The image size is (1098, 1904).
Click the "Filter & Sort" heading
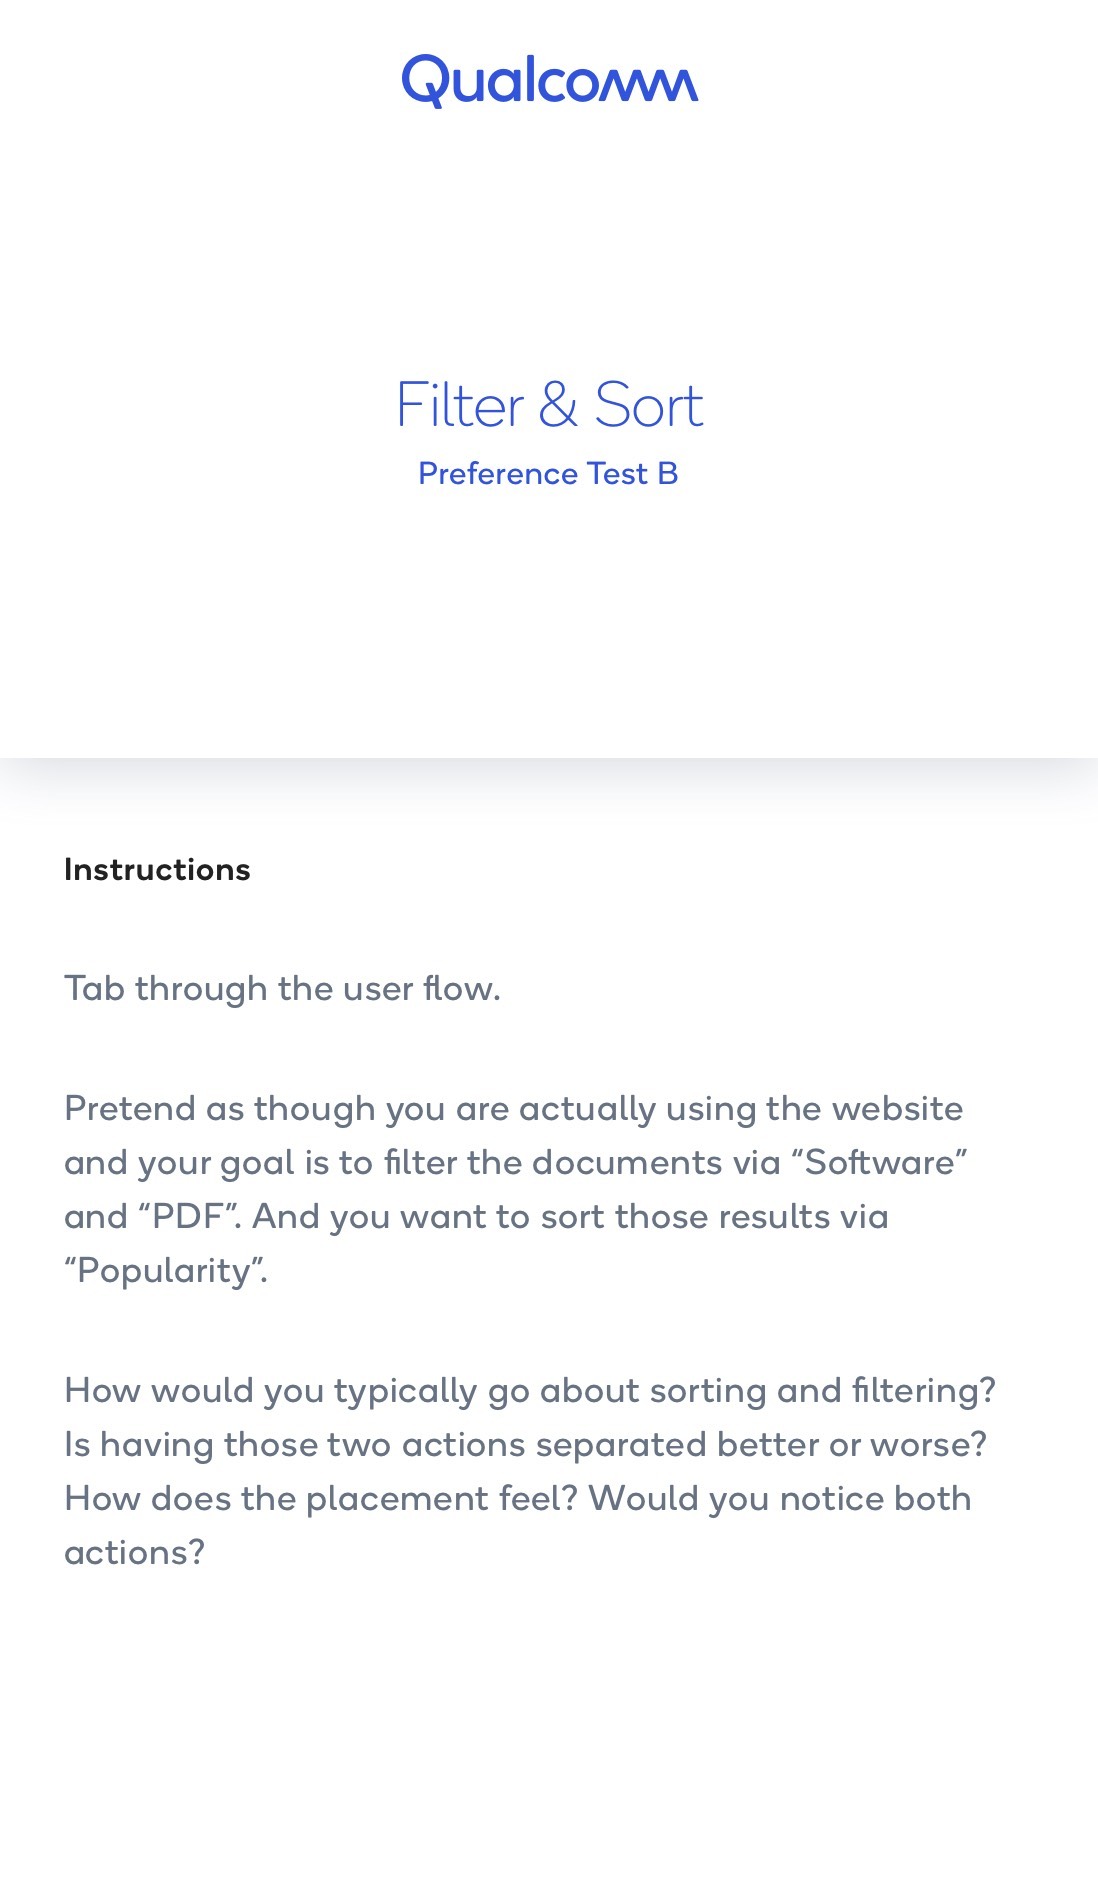[x=549, y=405]
